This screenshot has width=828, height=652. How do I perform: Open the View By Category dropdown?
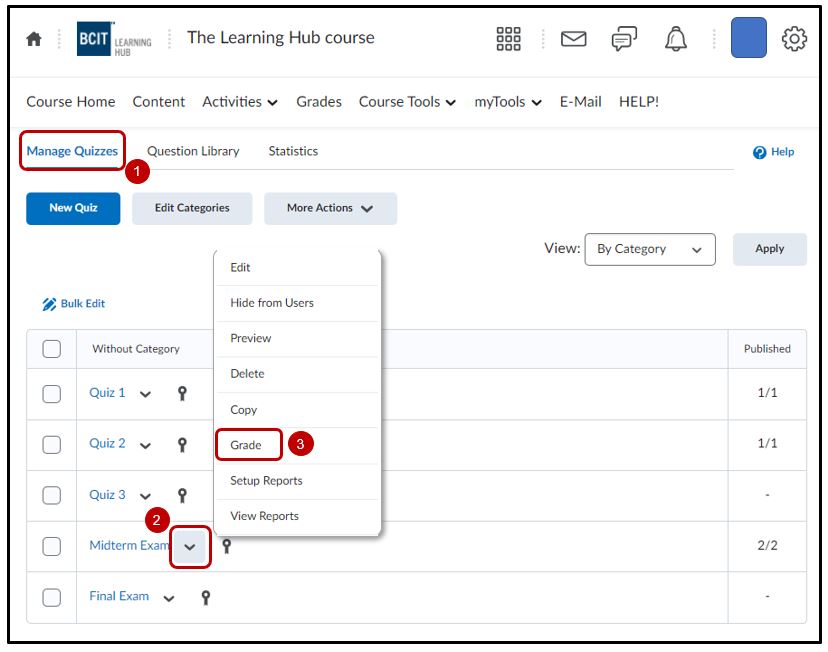[x=650, y=249]
